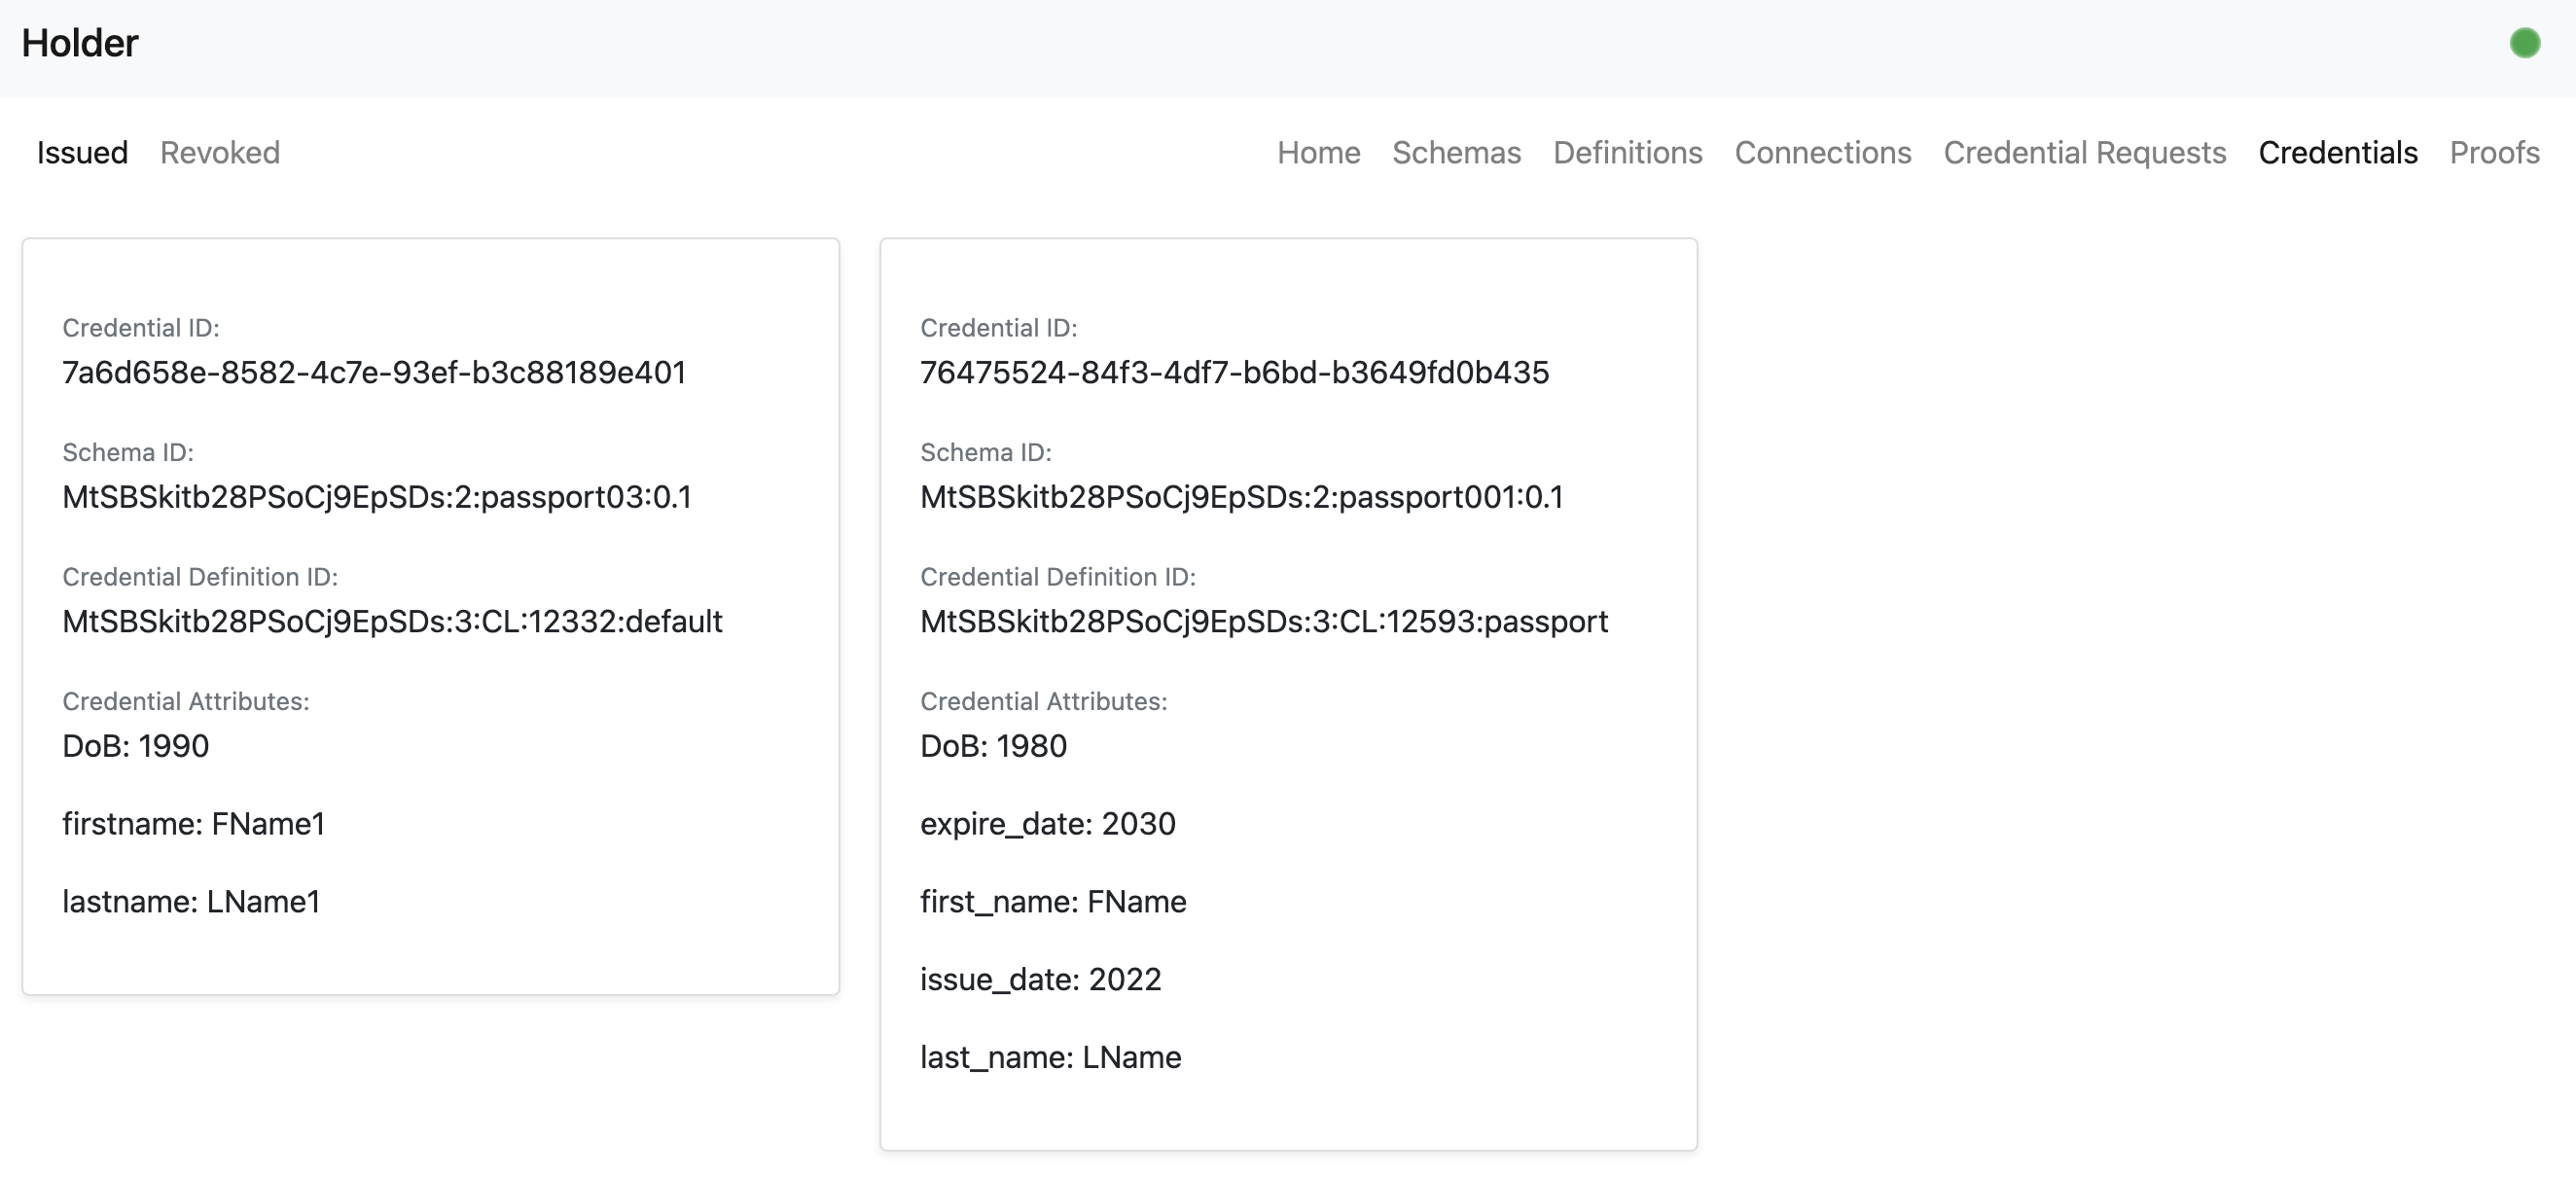
Task: Click the Holder title heading
Action: click(80, 43)
